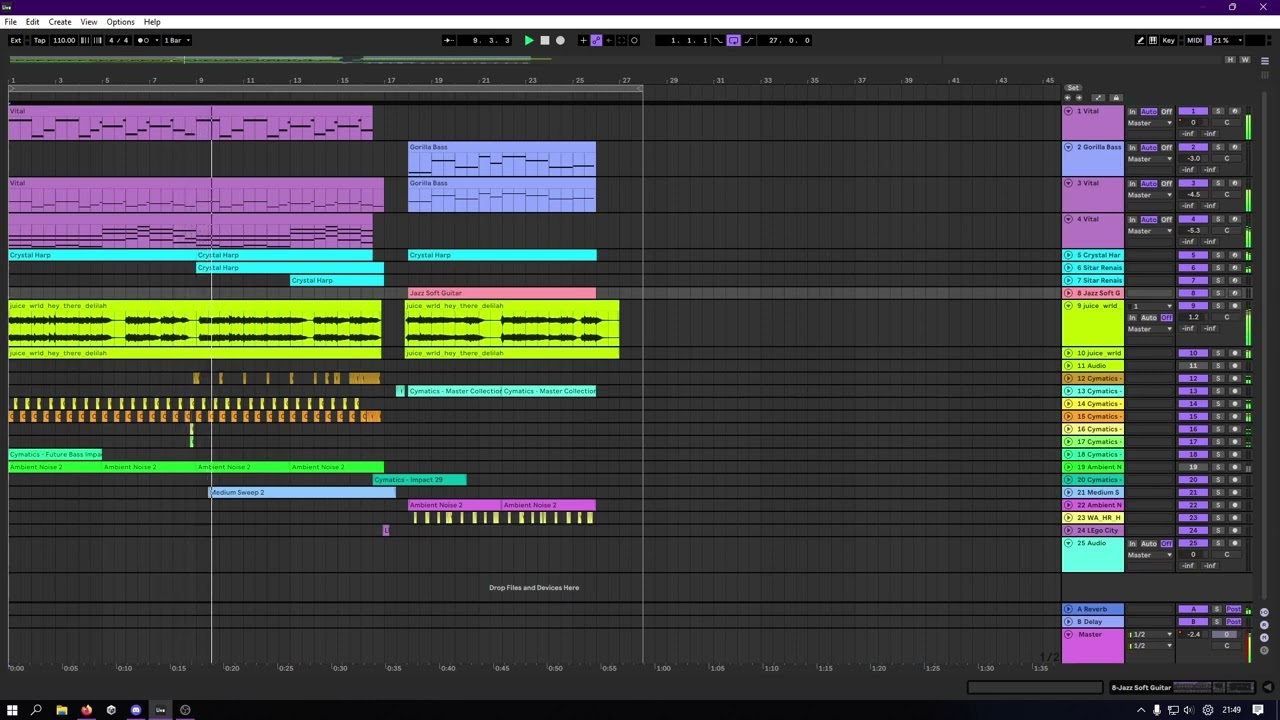Toggle the metronome button

pos(143,40)
